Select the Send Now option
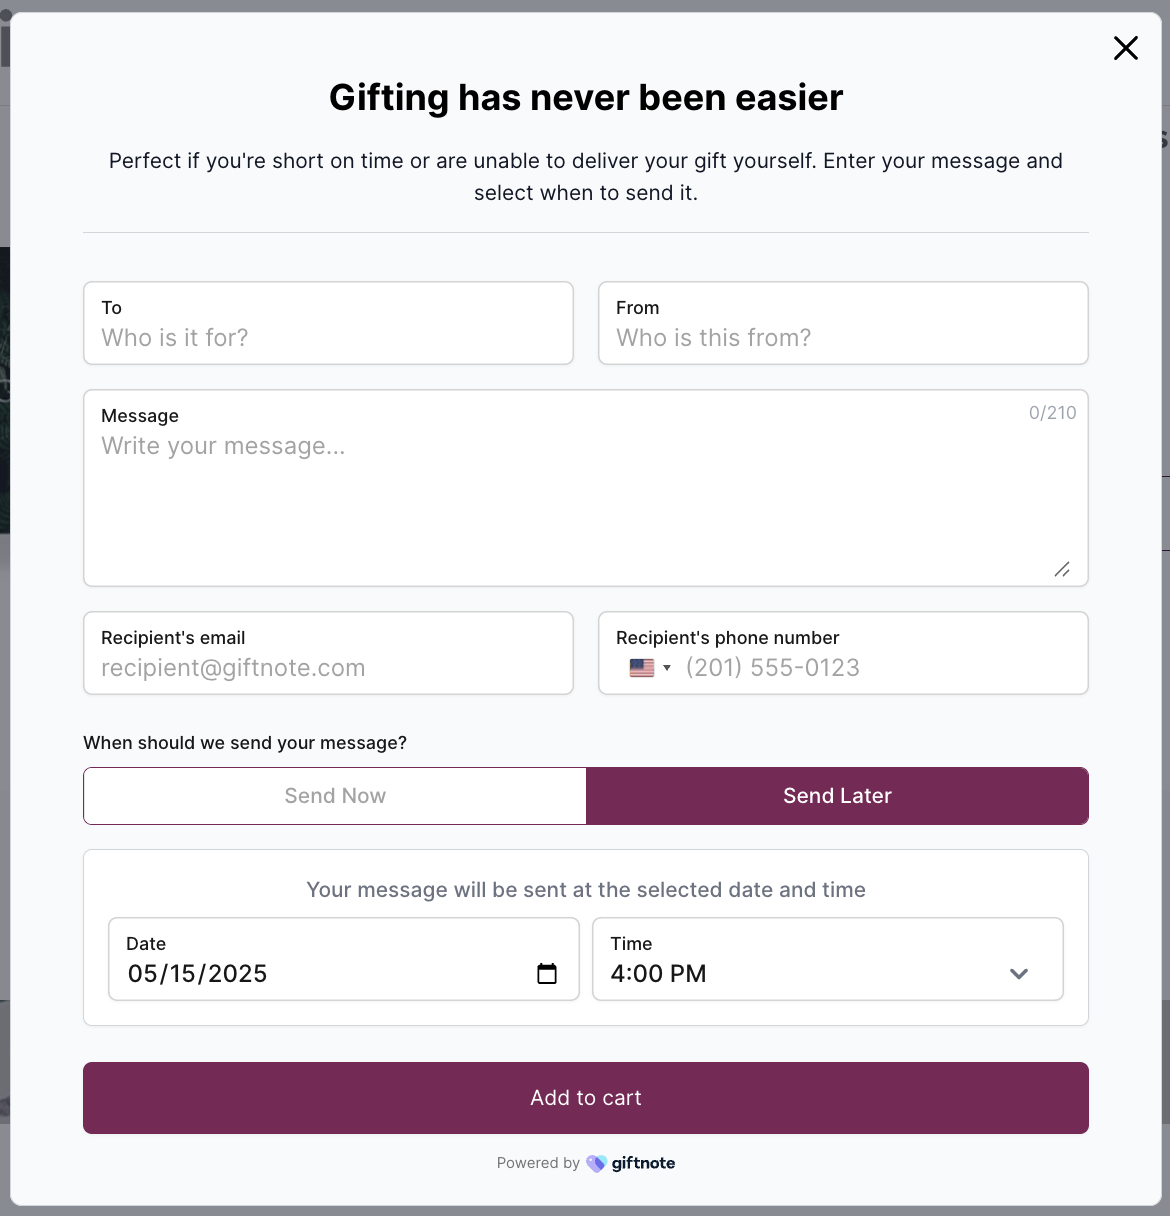Screen dimensions: 1170x1216 click(x=335, y=796)
